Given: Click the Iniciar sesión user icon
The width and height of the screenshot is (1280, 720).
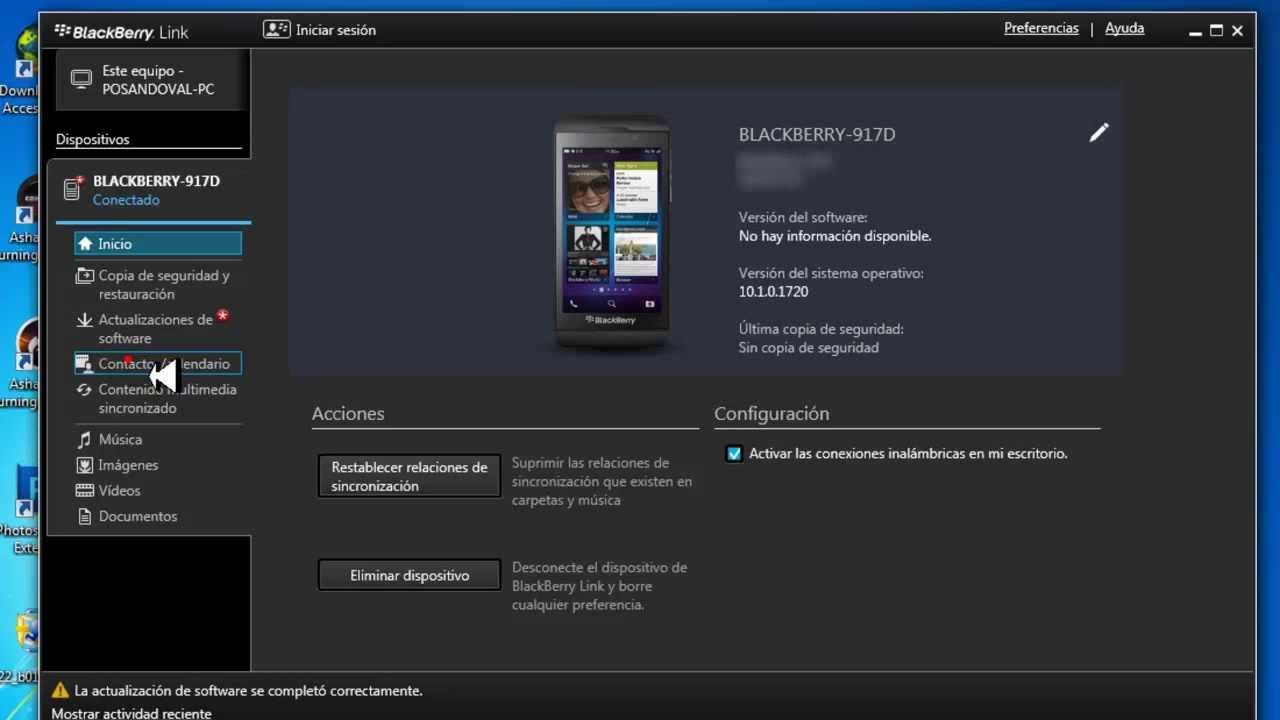Looking at the screenshot, I should coord(276,29).
